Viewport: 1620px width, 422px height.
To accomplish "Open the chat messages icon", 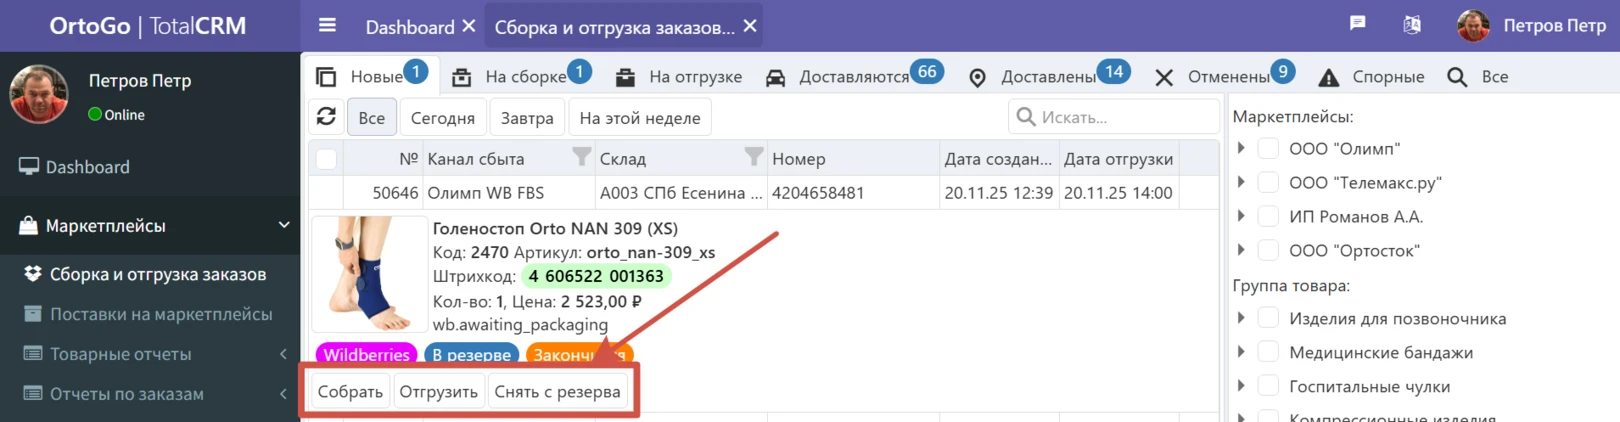I will point(1357,24).
